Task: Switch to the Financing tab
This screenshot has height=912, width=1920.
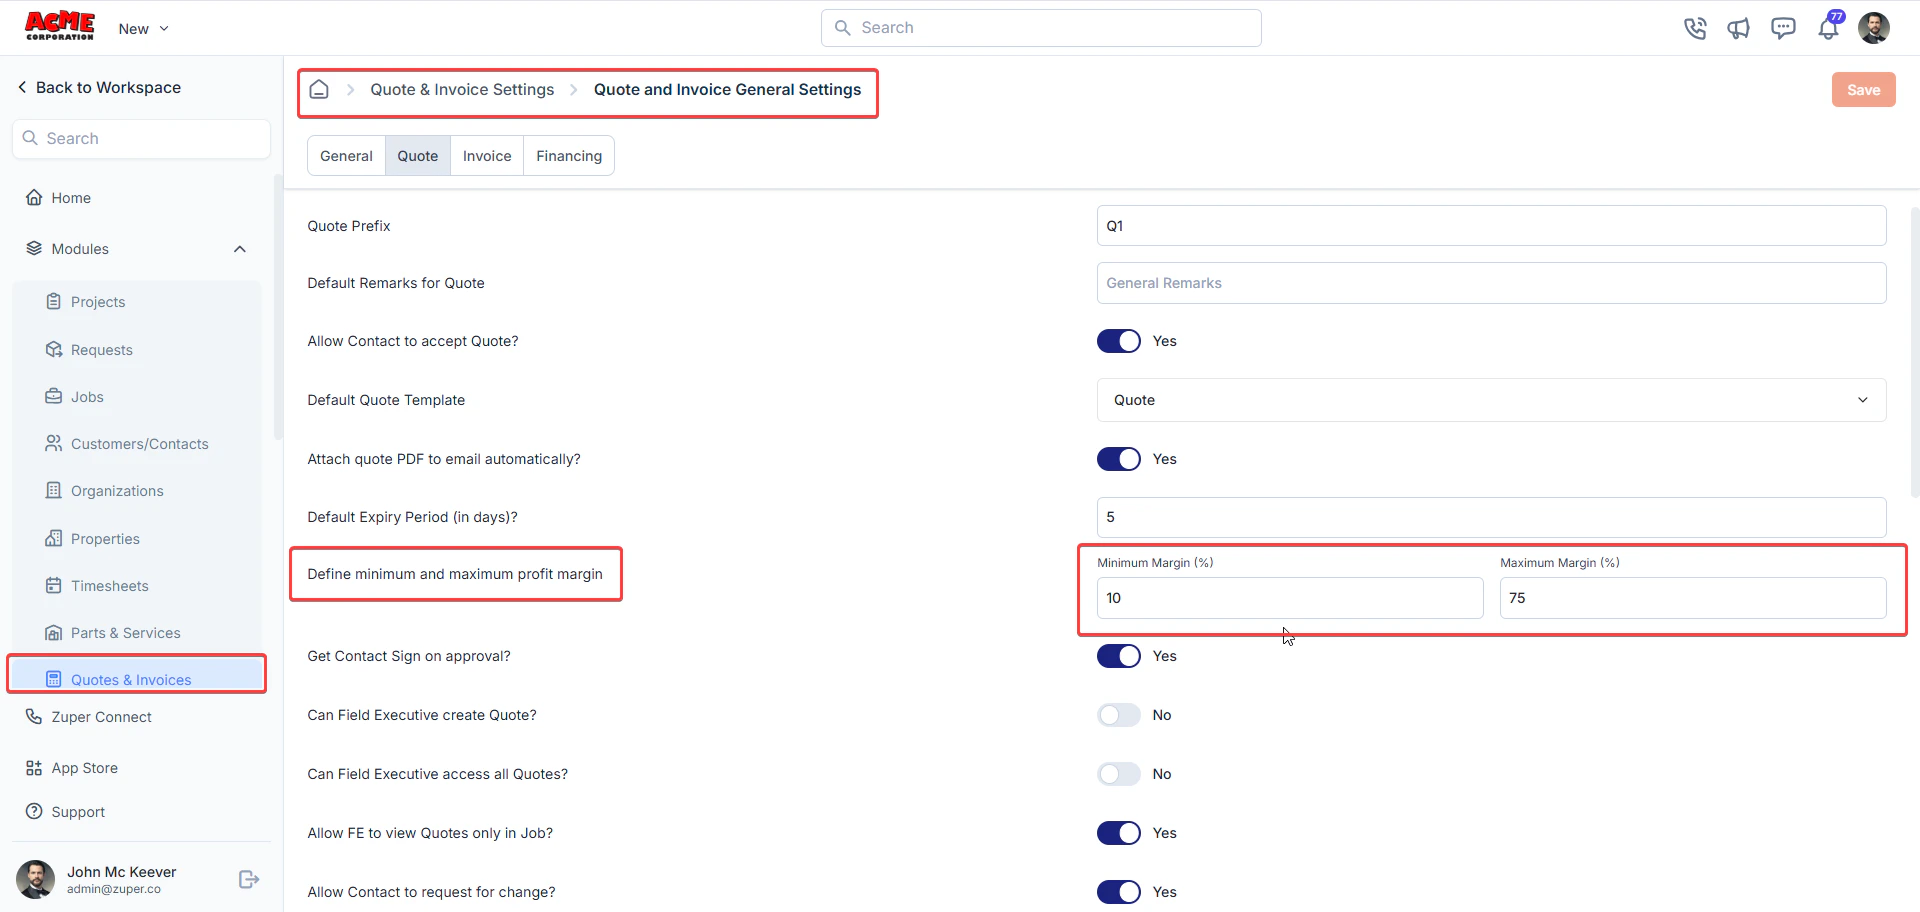Action: pos(569,156)
